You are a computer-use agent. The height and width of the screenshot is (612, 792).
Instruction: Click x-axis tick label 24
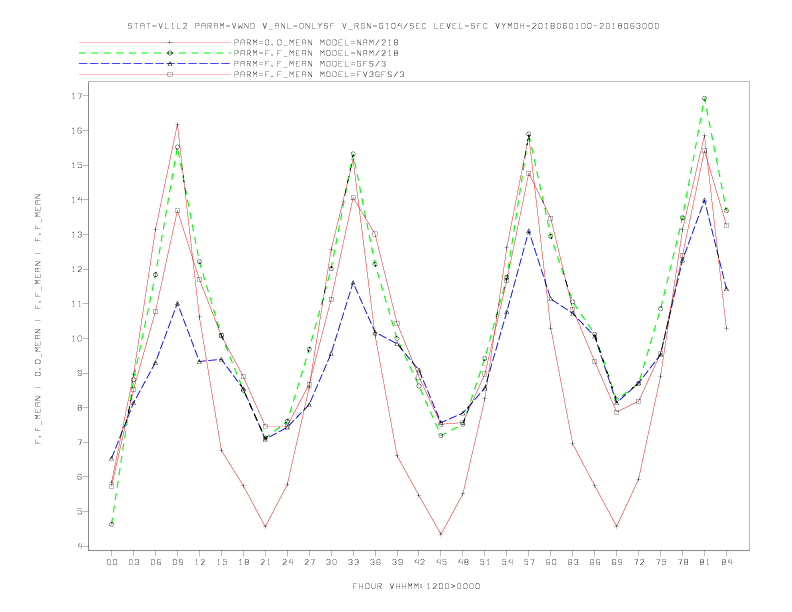287,562
